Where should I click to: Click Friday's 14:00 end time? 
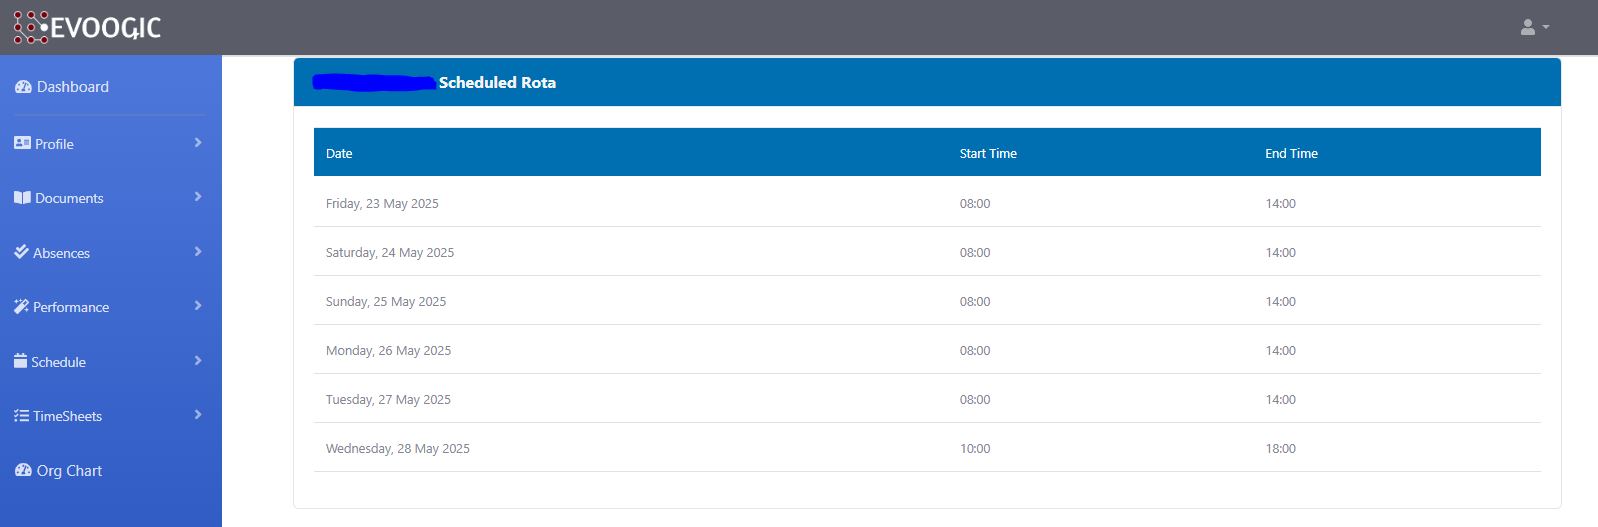1280,203
